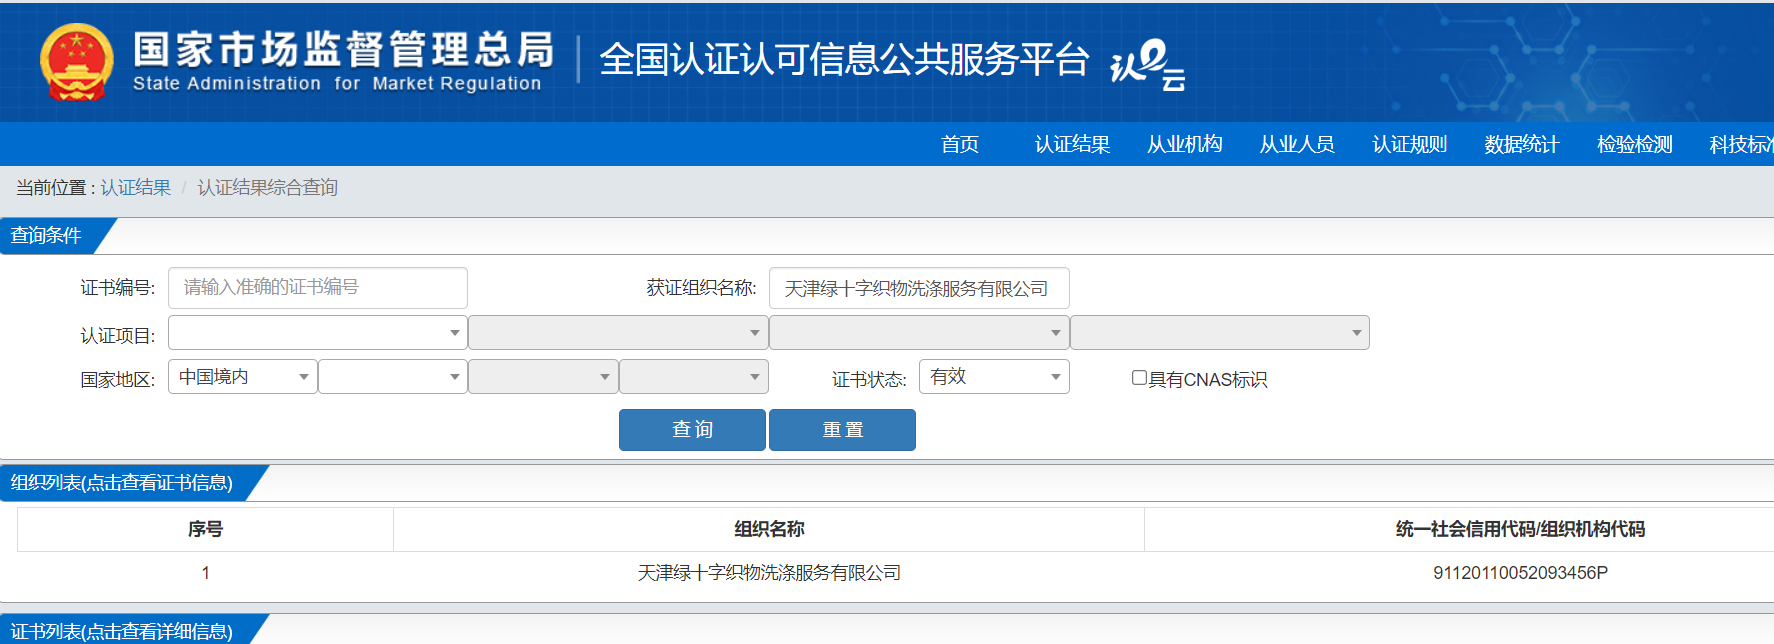Focus the 获证组织名称 input field
1774x644 pixels.
pos(919,288)
